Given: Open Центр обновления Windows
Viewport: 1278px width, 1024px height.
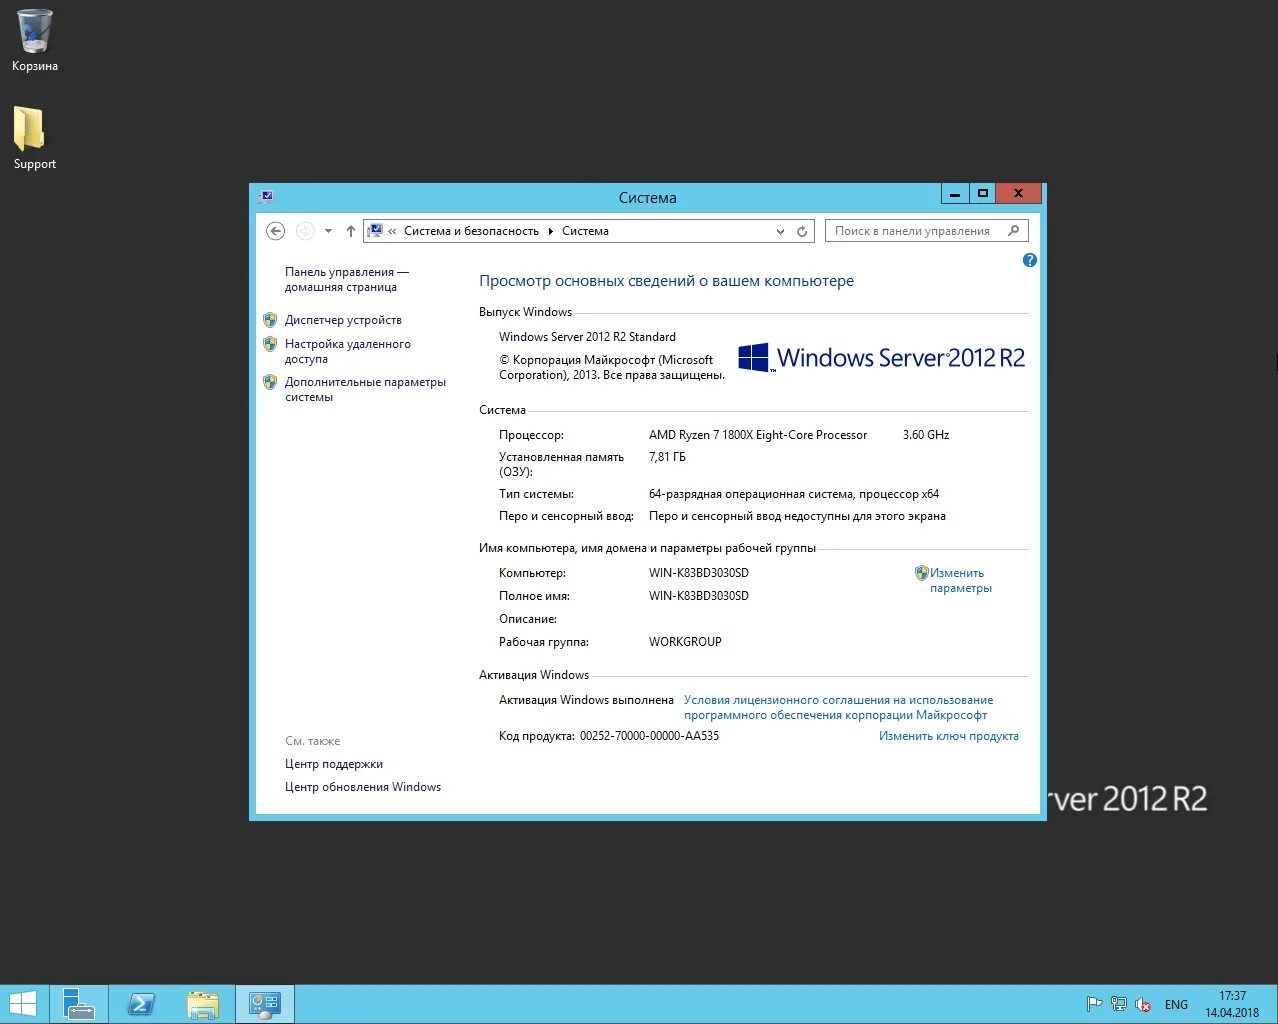Looking at the screenshot, I should [x=363, y=787].
